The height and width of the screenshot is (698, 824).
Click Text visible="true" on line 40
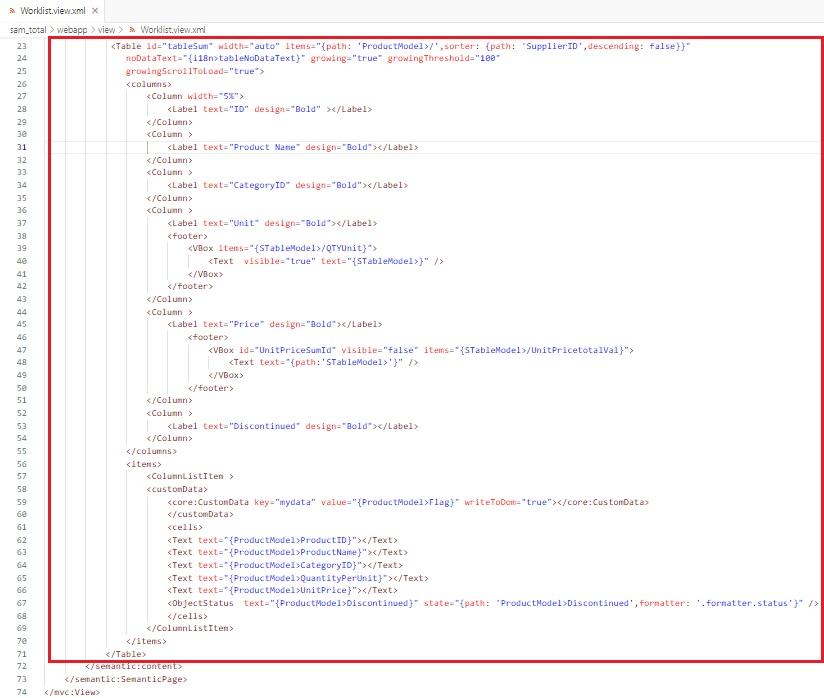326,261
